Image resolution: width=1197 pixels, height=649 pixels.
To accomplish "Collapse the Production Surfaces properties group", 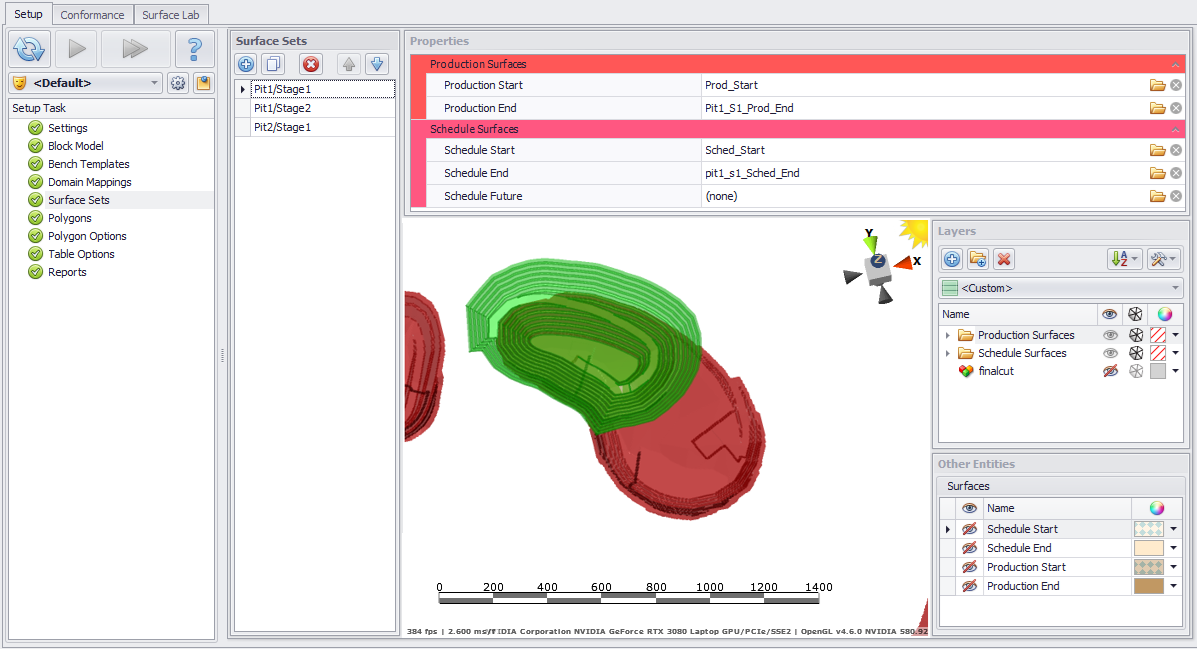I will pyautogui.click(x=1175, y=65).
